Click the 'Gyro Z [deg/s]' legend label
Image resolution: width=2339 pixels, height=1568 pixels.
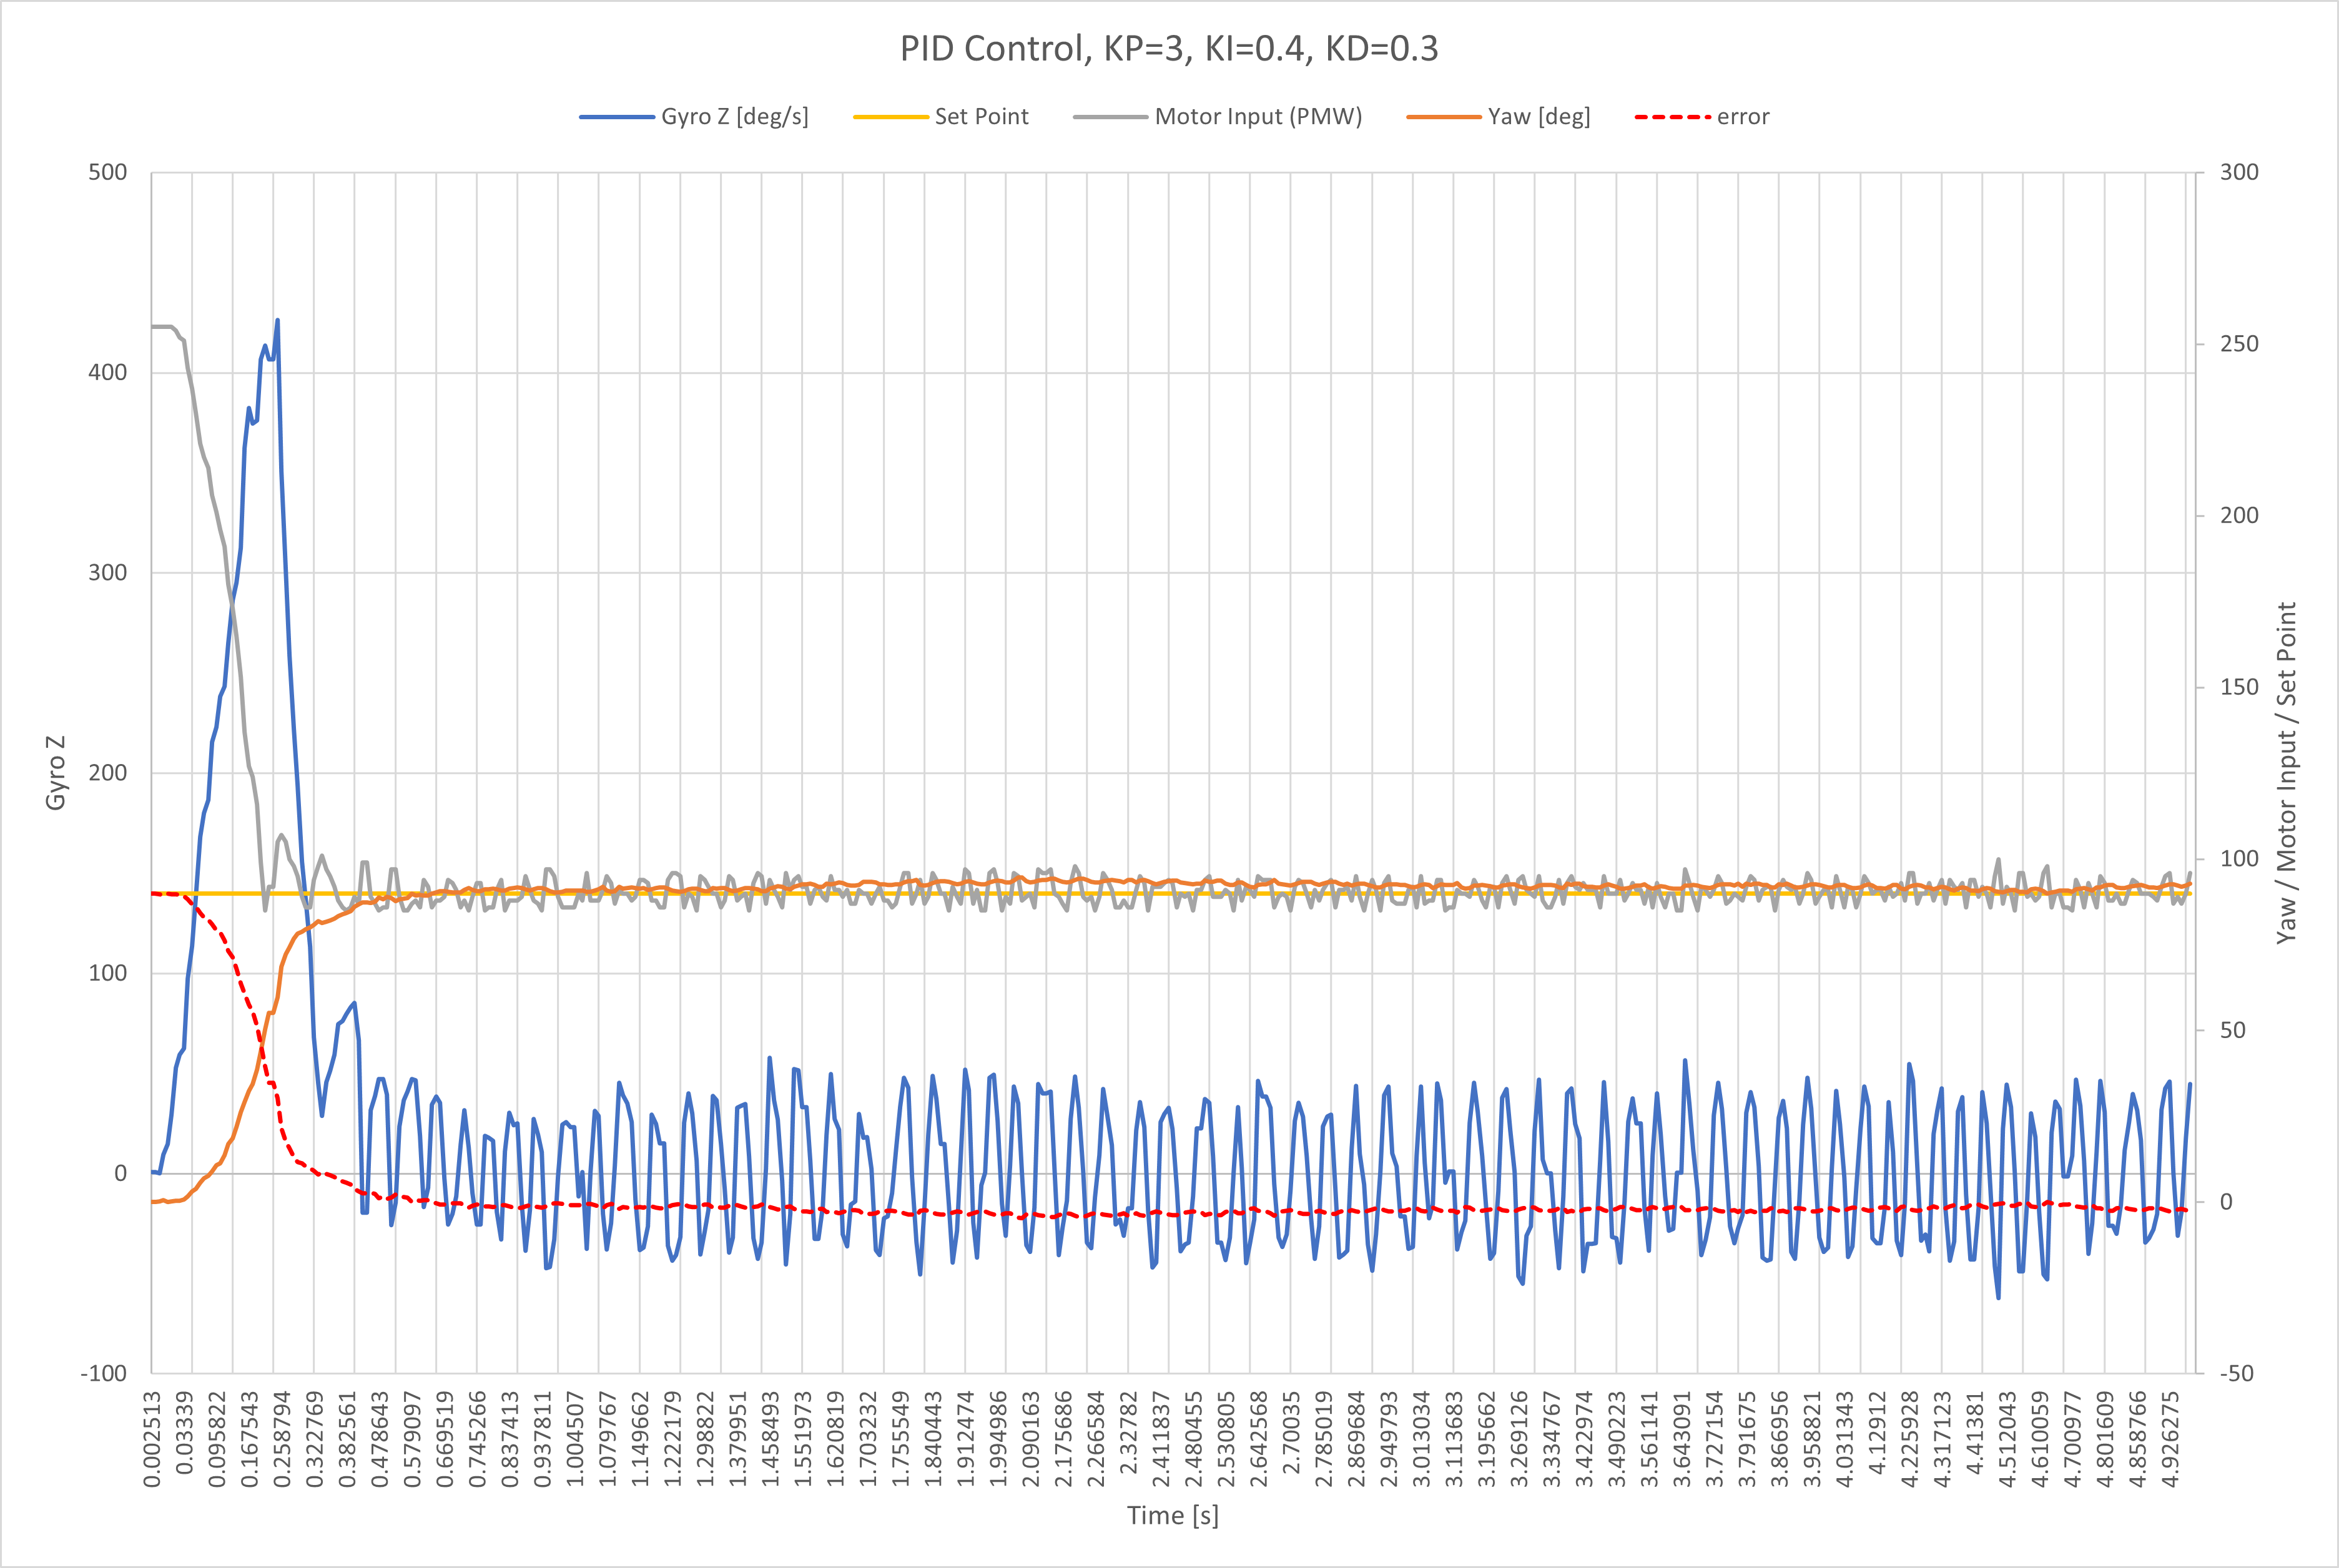(x=735, y=117)
